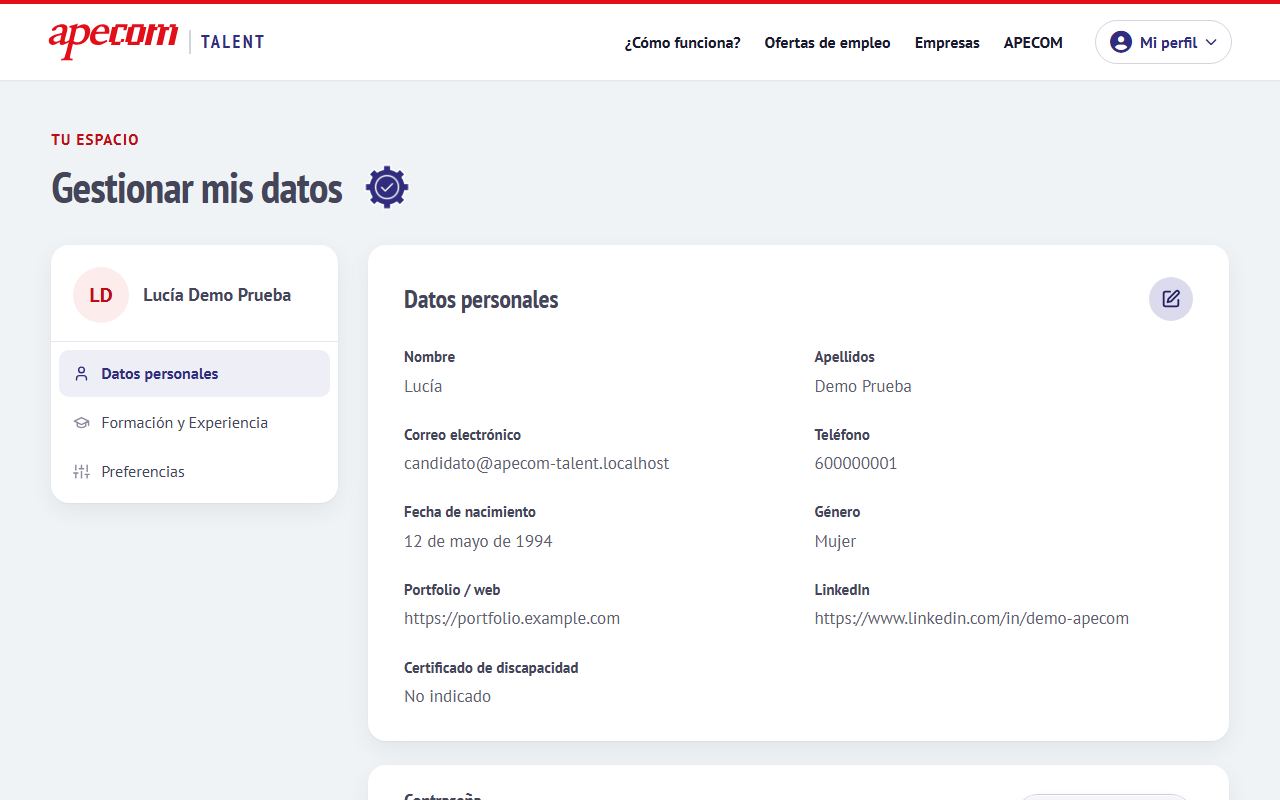Click the person icon next to Datos personales
The image size is (1280, 800).
82,374
